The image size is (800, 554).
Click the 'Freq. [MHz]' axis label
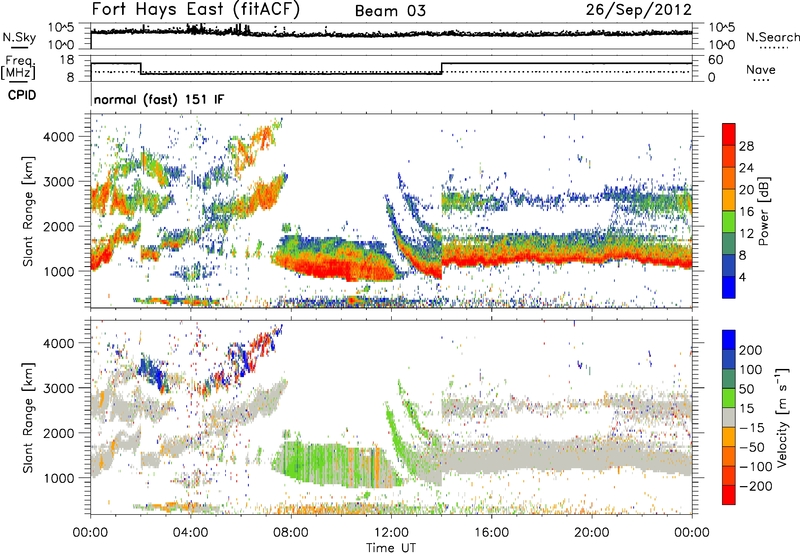point(18,67)
